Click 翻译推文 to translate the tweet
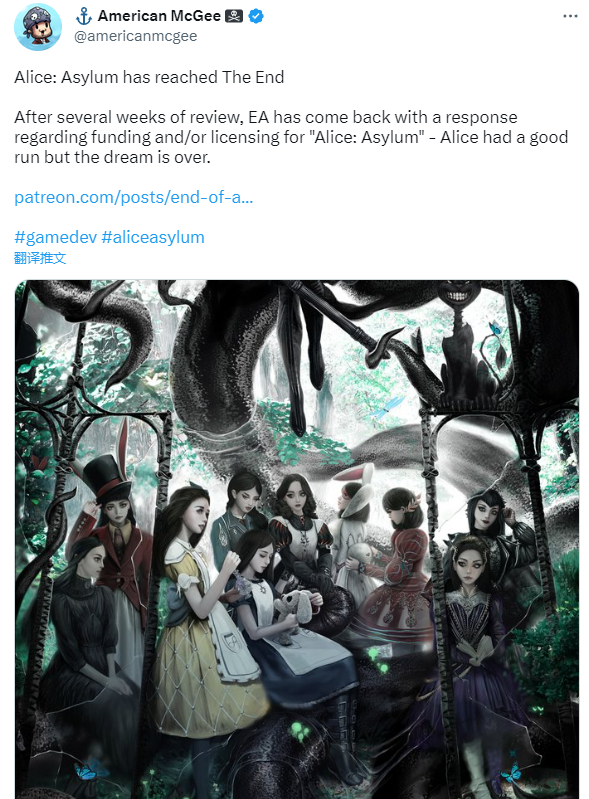 point(40,258)
